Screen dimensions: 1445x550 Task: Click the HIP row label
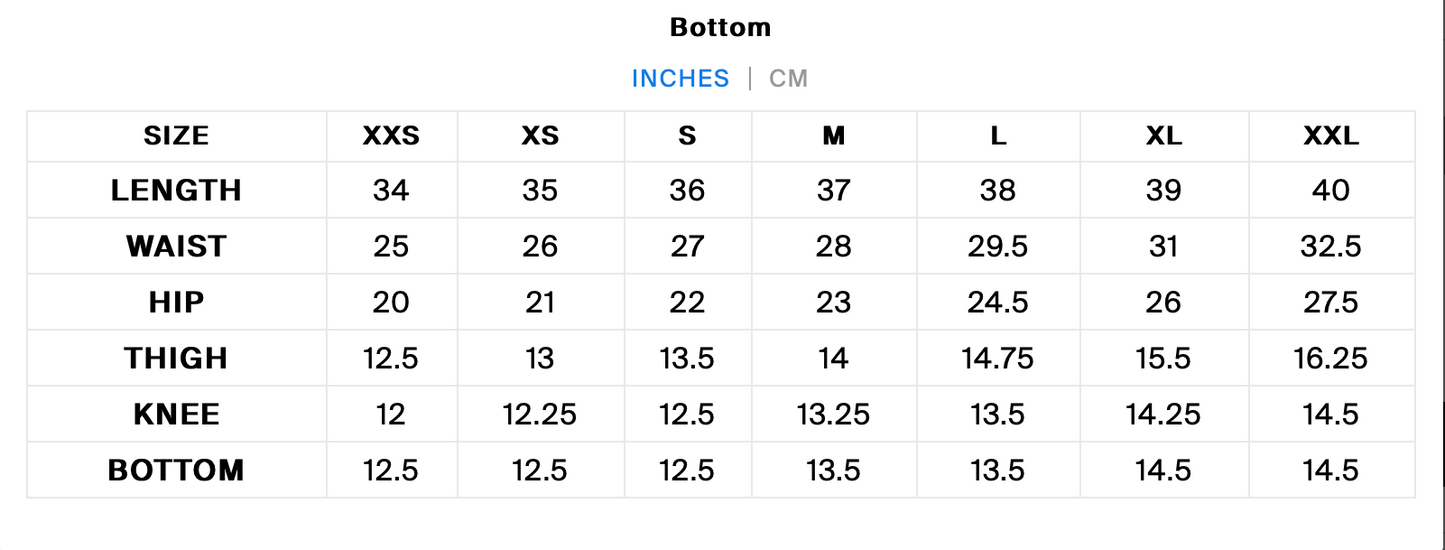click(x=176, y=302)
